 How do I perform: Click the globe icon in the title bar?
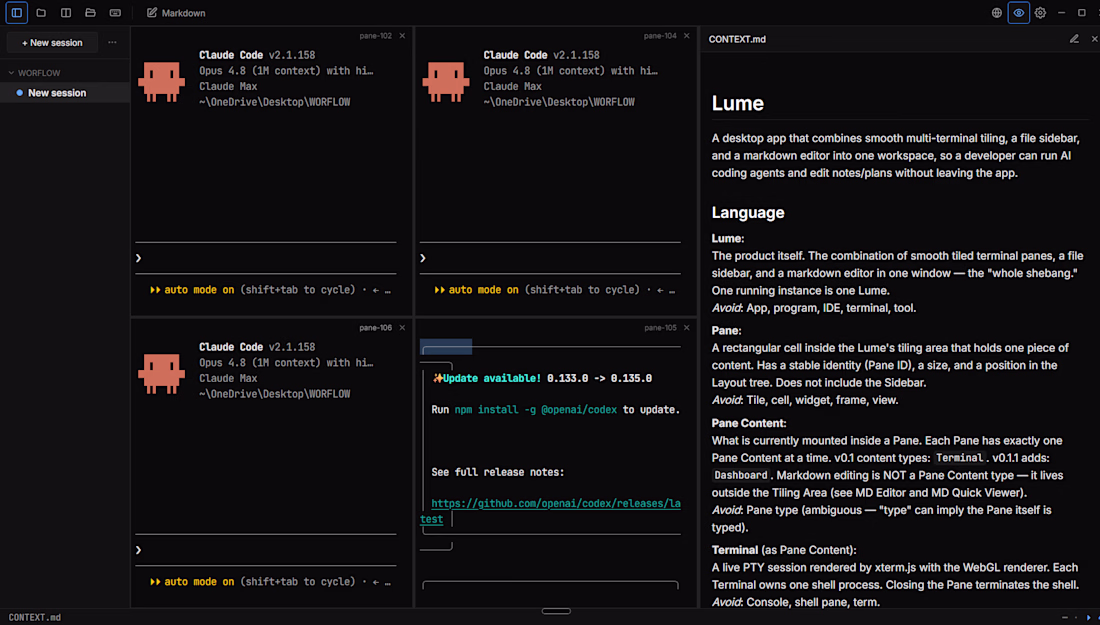tap(996, 13)
